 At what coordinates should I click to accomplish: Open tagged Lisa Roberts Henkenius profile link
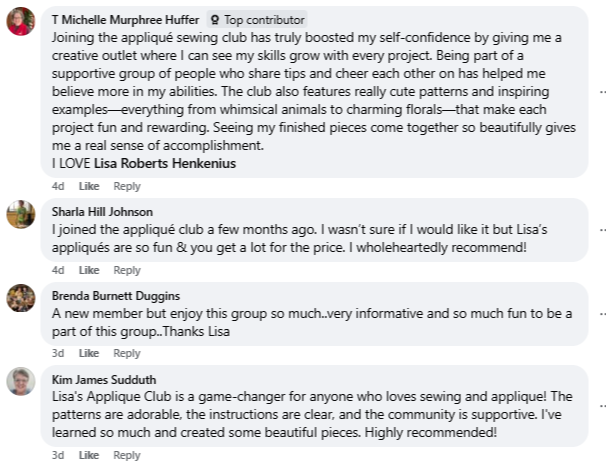tap(165, 163)
